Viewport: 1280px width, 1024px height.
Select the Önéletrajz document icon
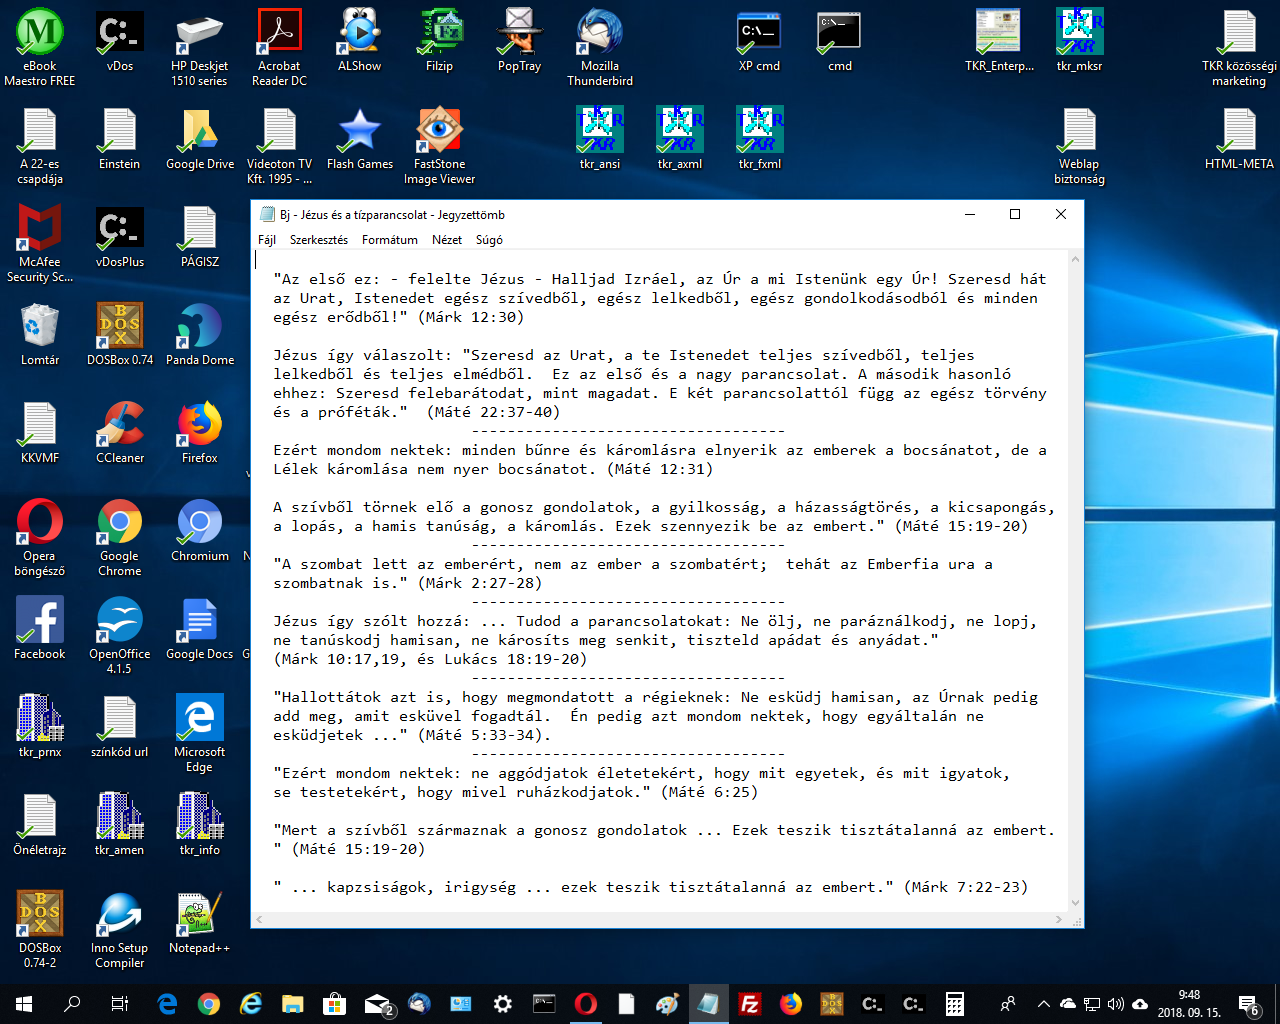[x=40, y=826]
